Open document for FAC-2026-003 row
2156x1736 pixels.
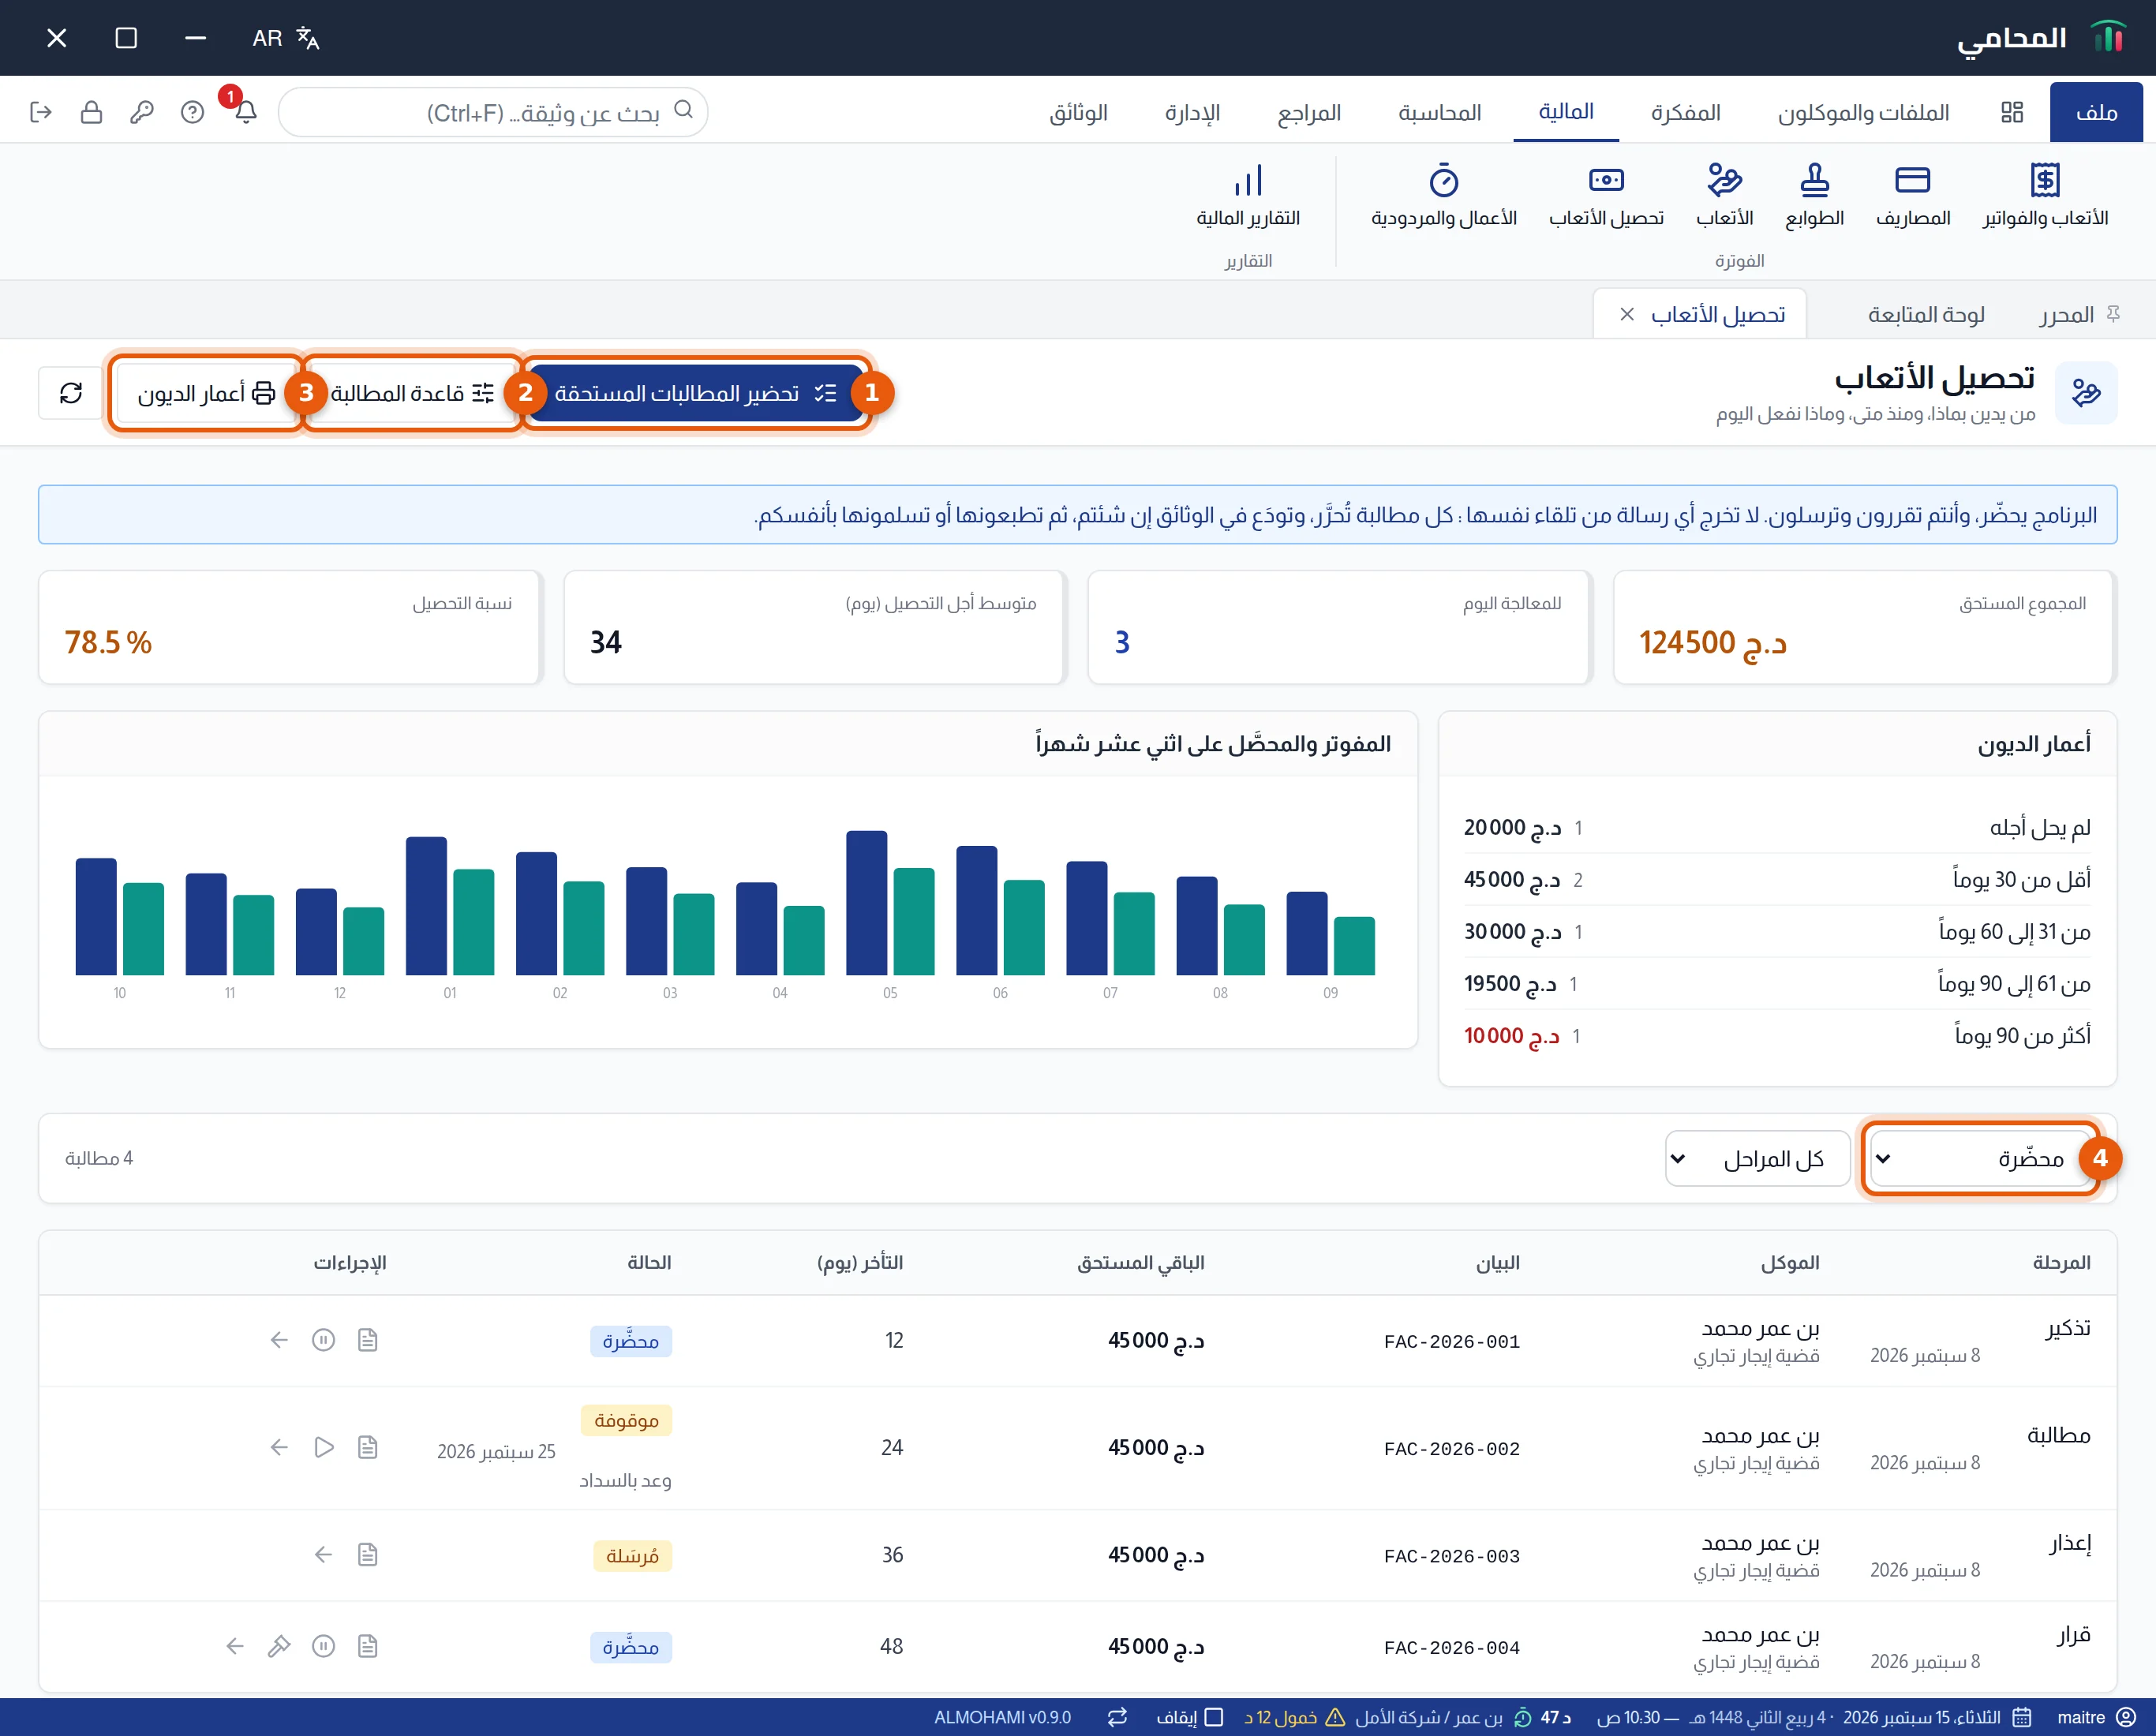(368, 1554)
